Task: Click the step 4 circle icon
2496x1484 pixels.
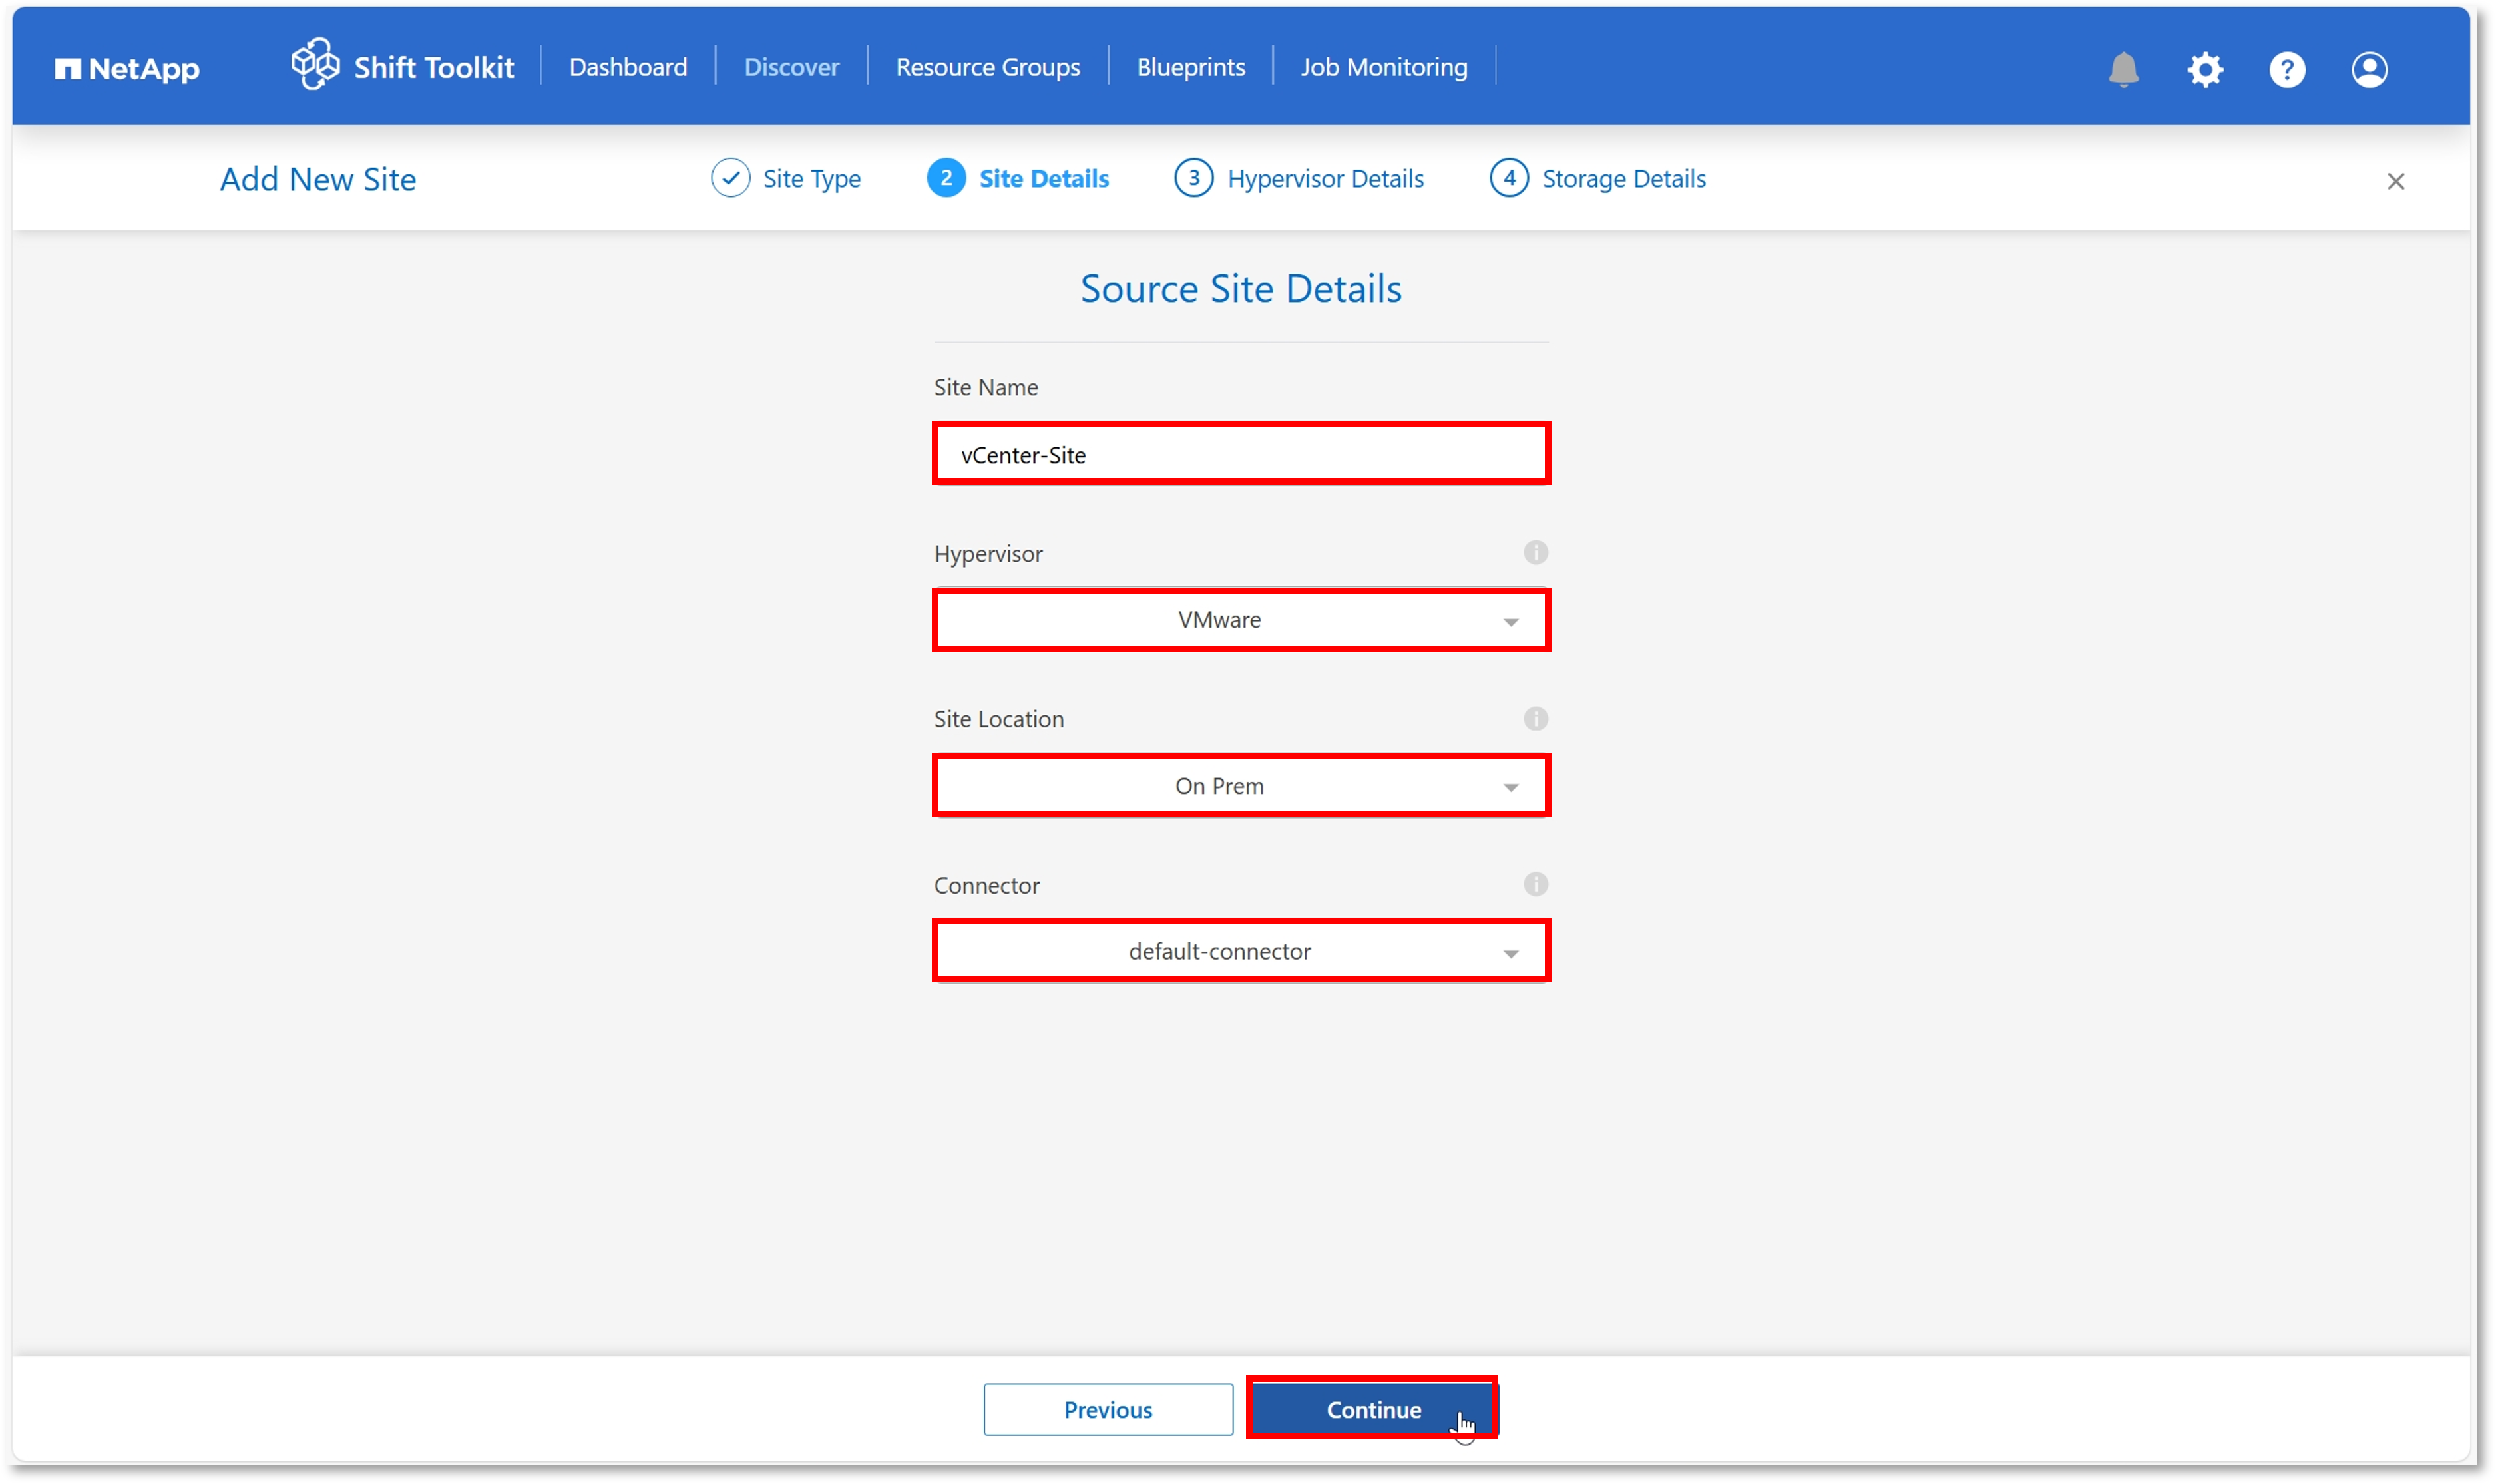Action: pos(1508,178)
